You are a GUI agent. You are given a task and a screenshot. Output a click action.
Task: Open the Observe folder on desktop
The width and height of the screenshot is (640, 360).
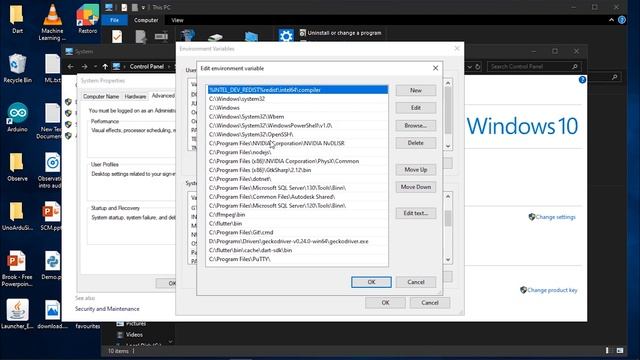[17, 167]
